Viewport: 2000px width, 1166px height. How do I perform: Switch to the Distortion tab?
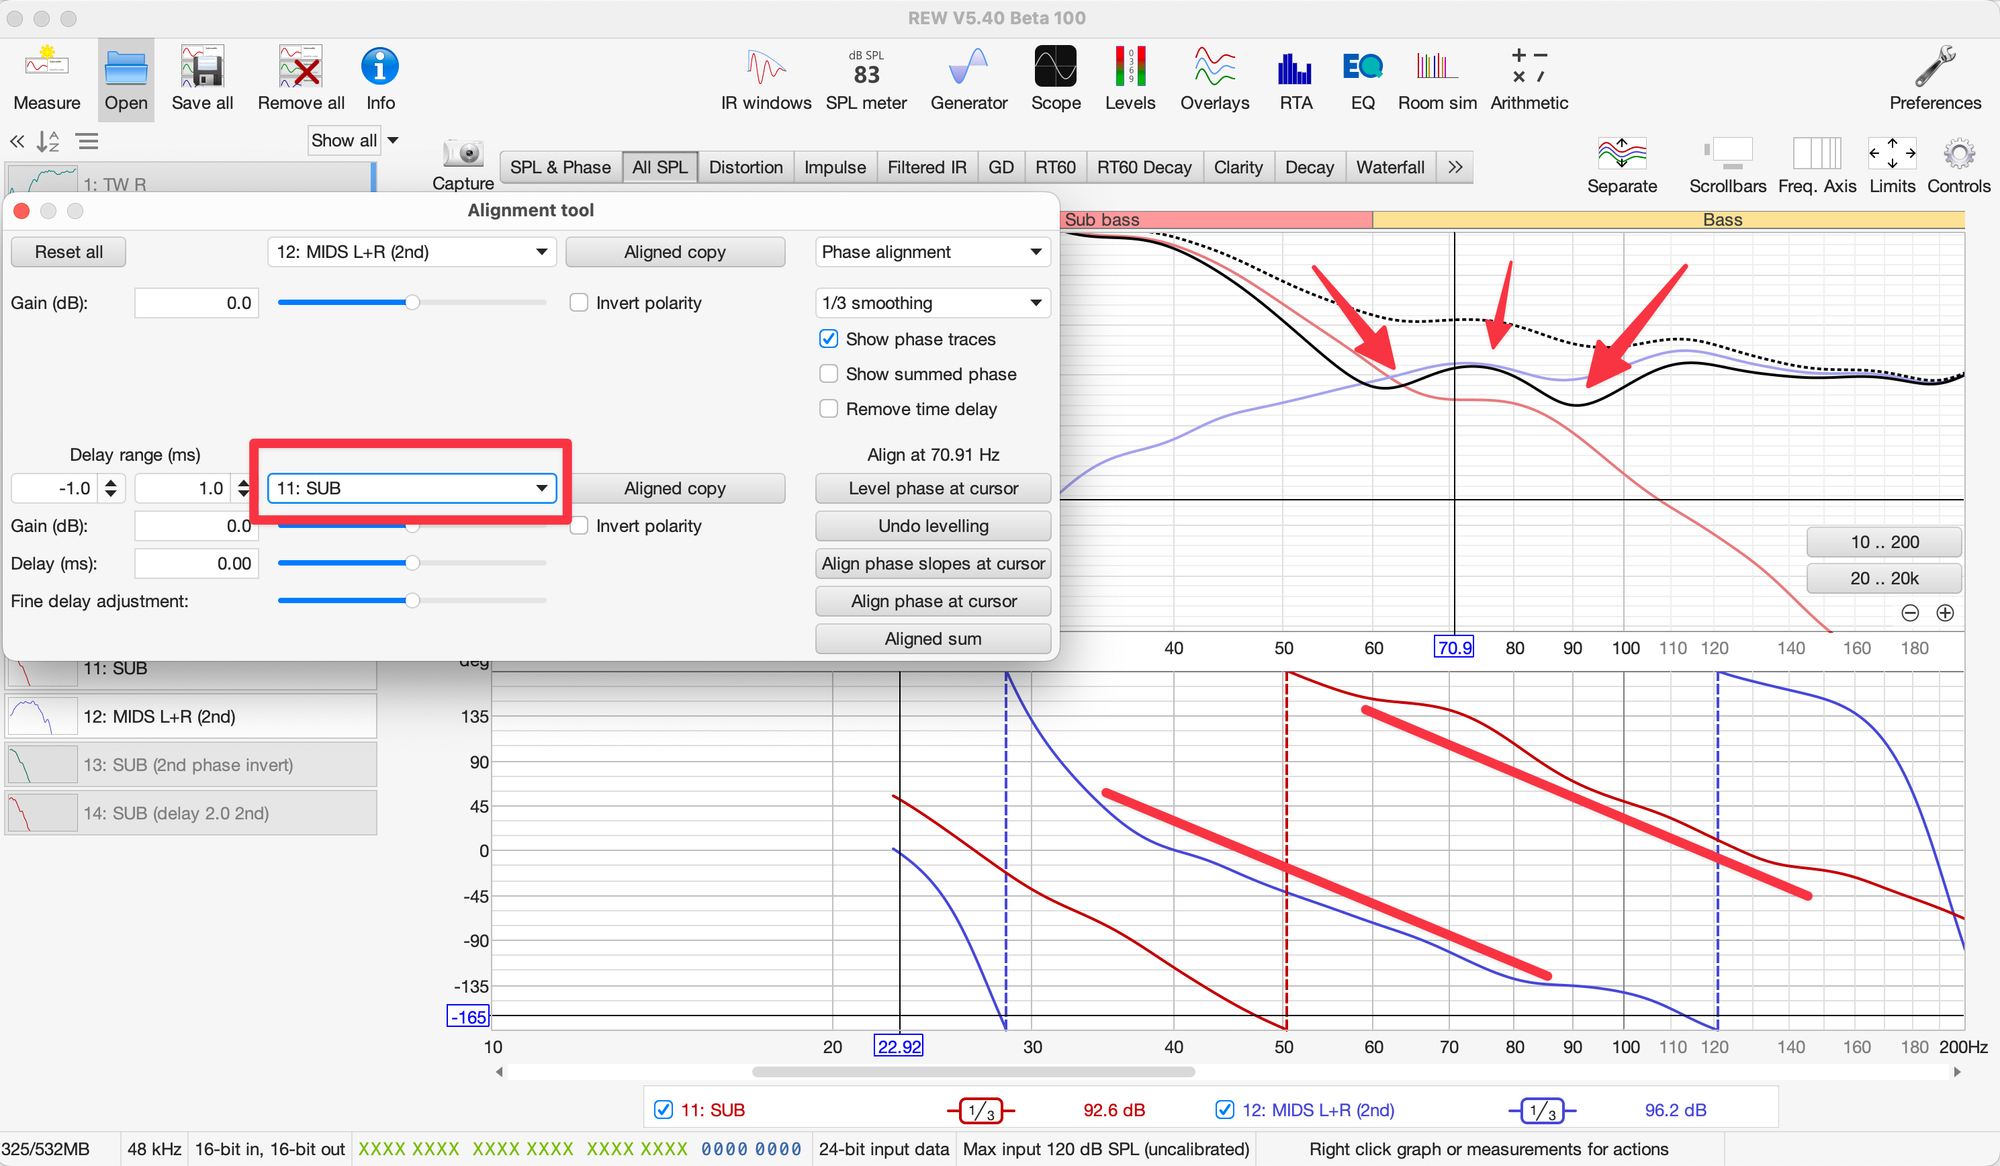pos(745,167)
